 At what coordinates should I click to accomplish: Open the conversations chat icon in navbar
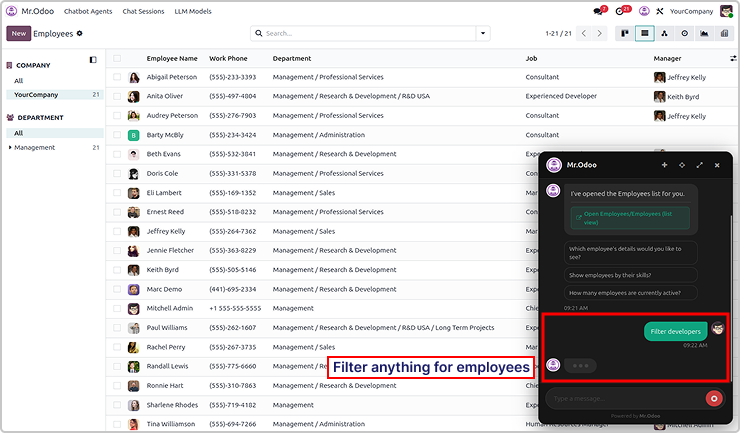pos(598,11)
